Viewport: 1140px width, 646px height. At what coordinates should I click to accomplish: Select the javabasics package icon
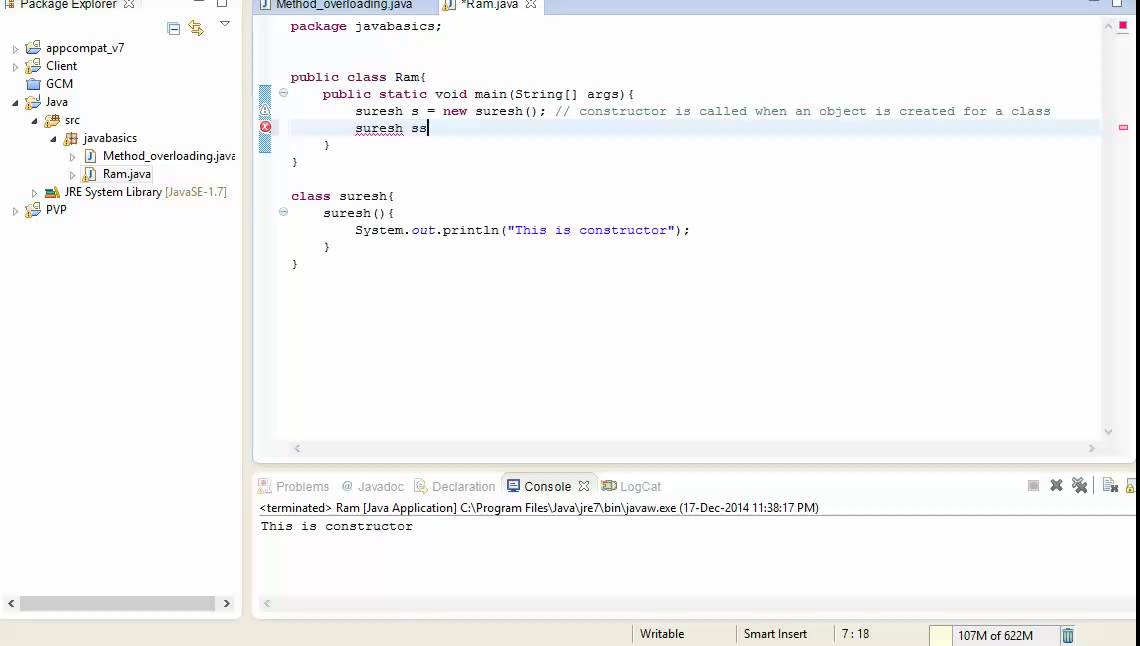(71, 138)
